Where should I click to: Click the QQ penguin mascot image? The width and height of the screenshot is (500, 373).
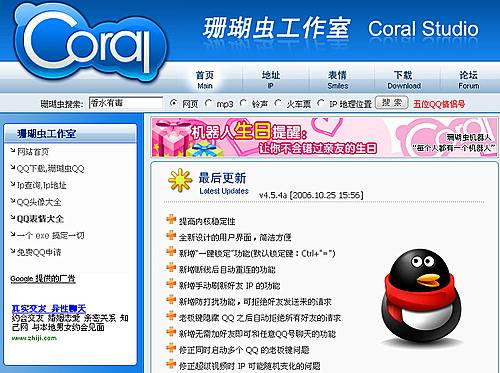tap(422, 298)
